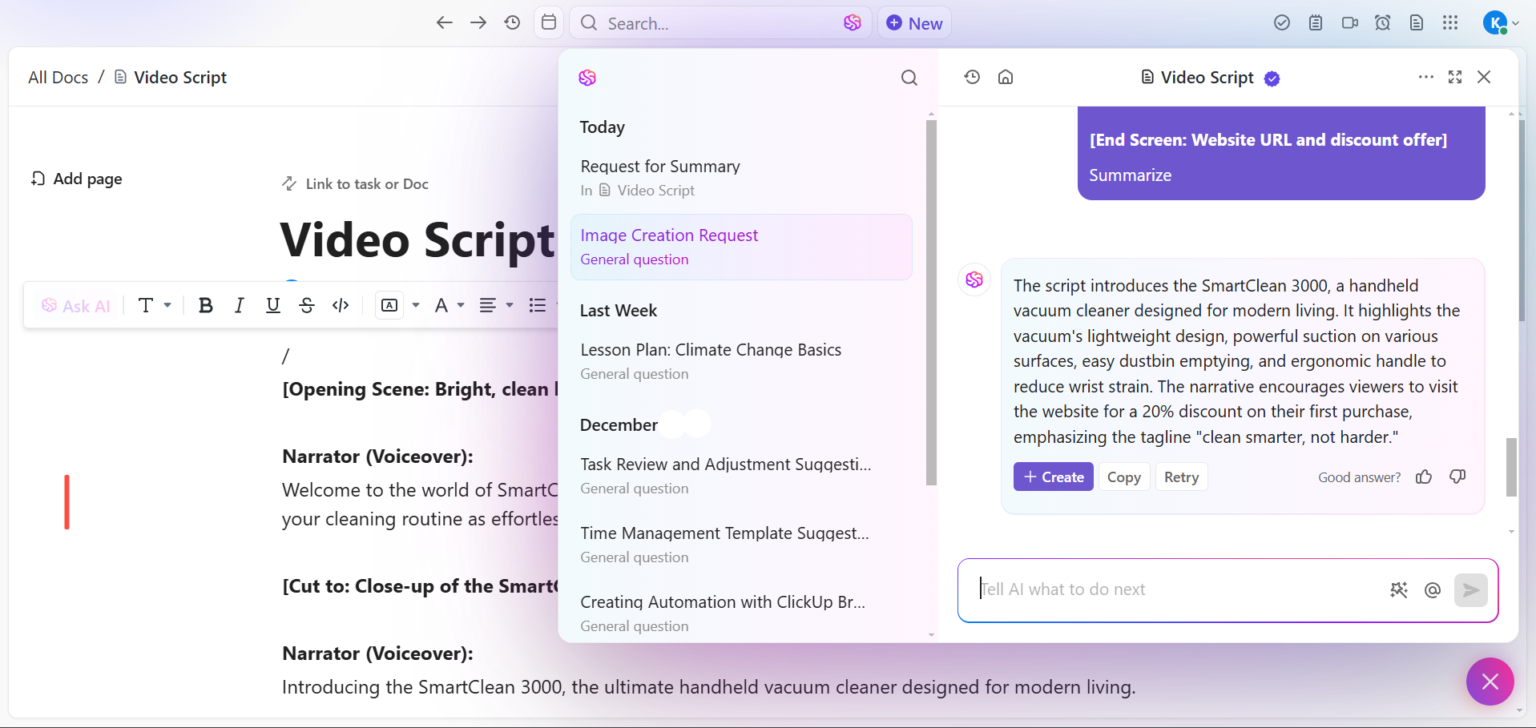Screen dimensions: 1536x728
Task: Click the @ mention icon in the AI input
Action: pos(1432,590)
